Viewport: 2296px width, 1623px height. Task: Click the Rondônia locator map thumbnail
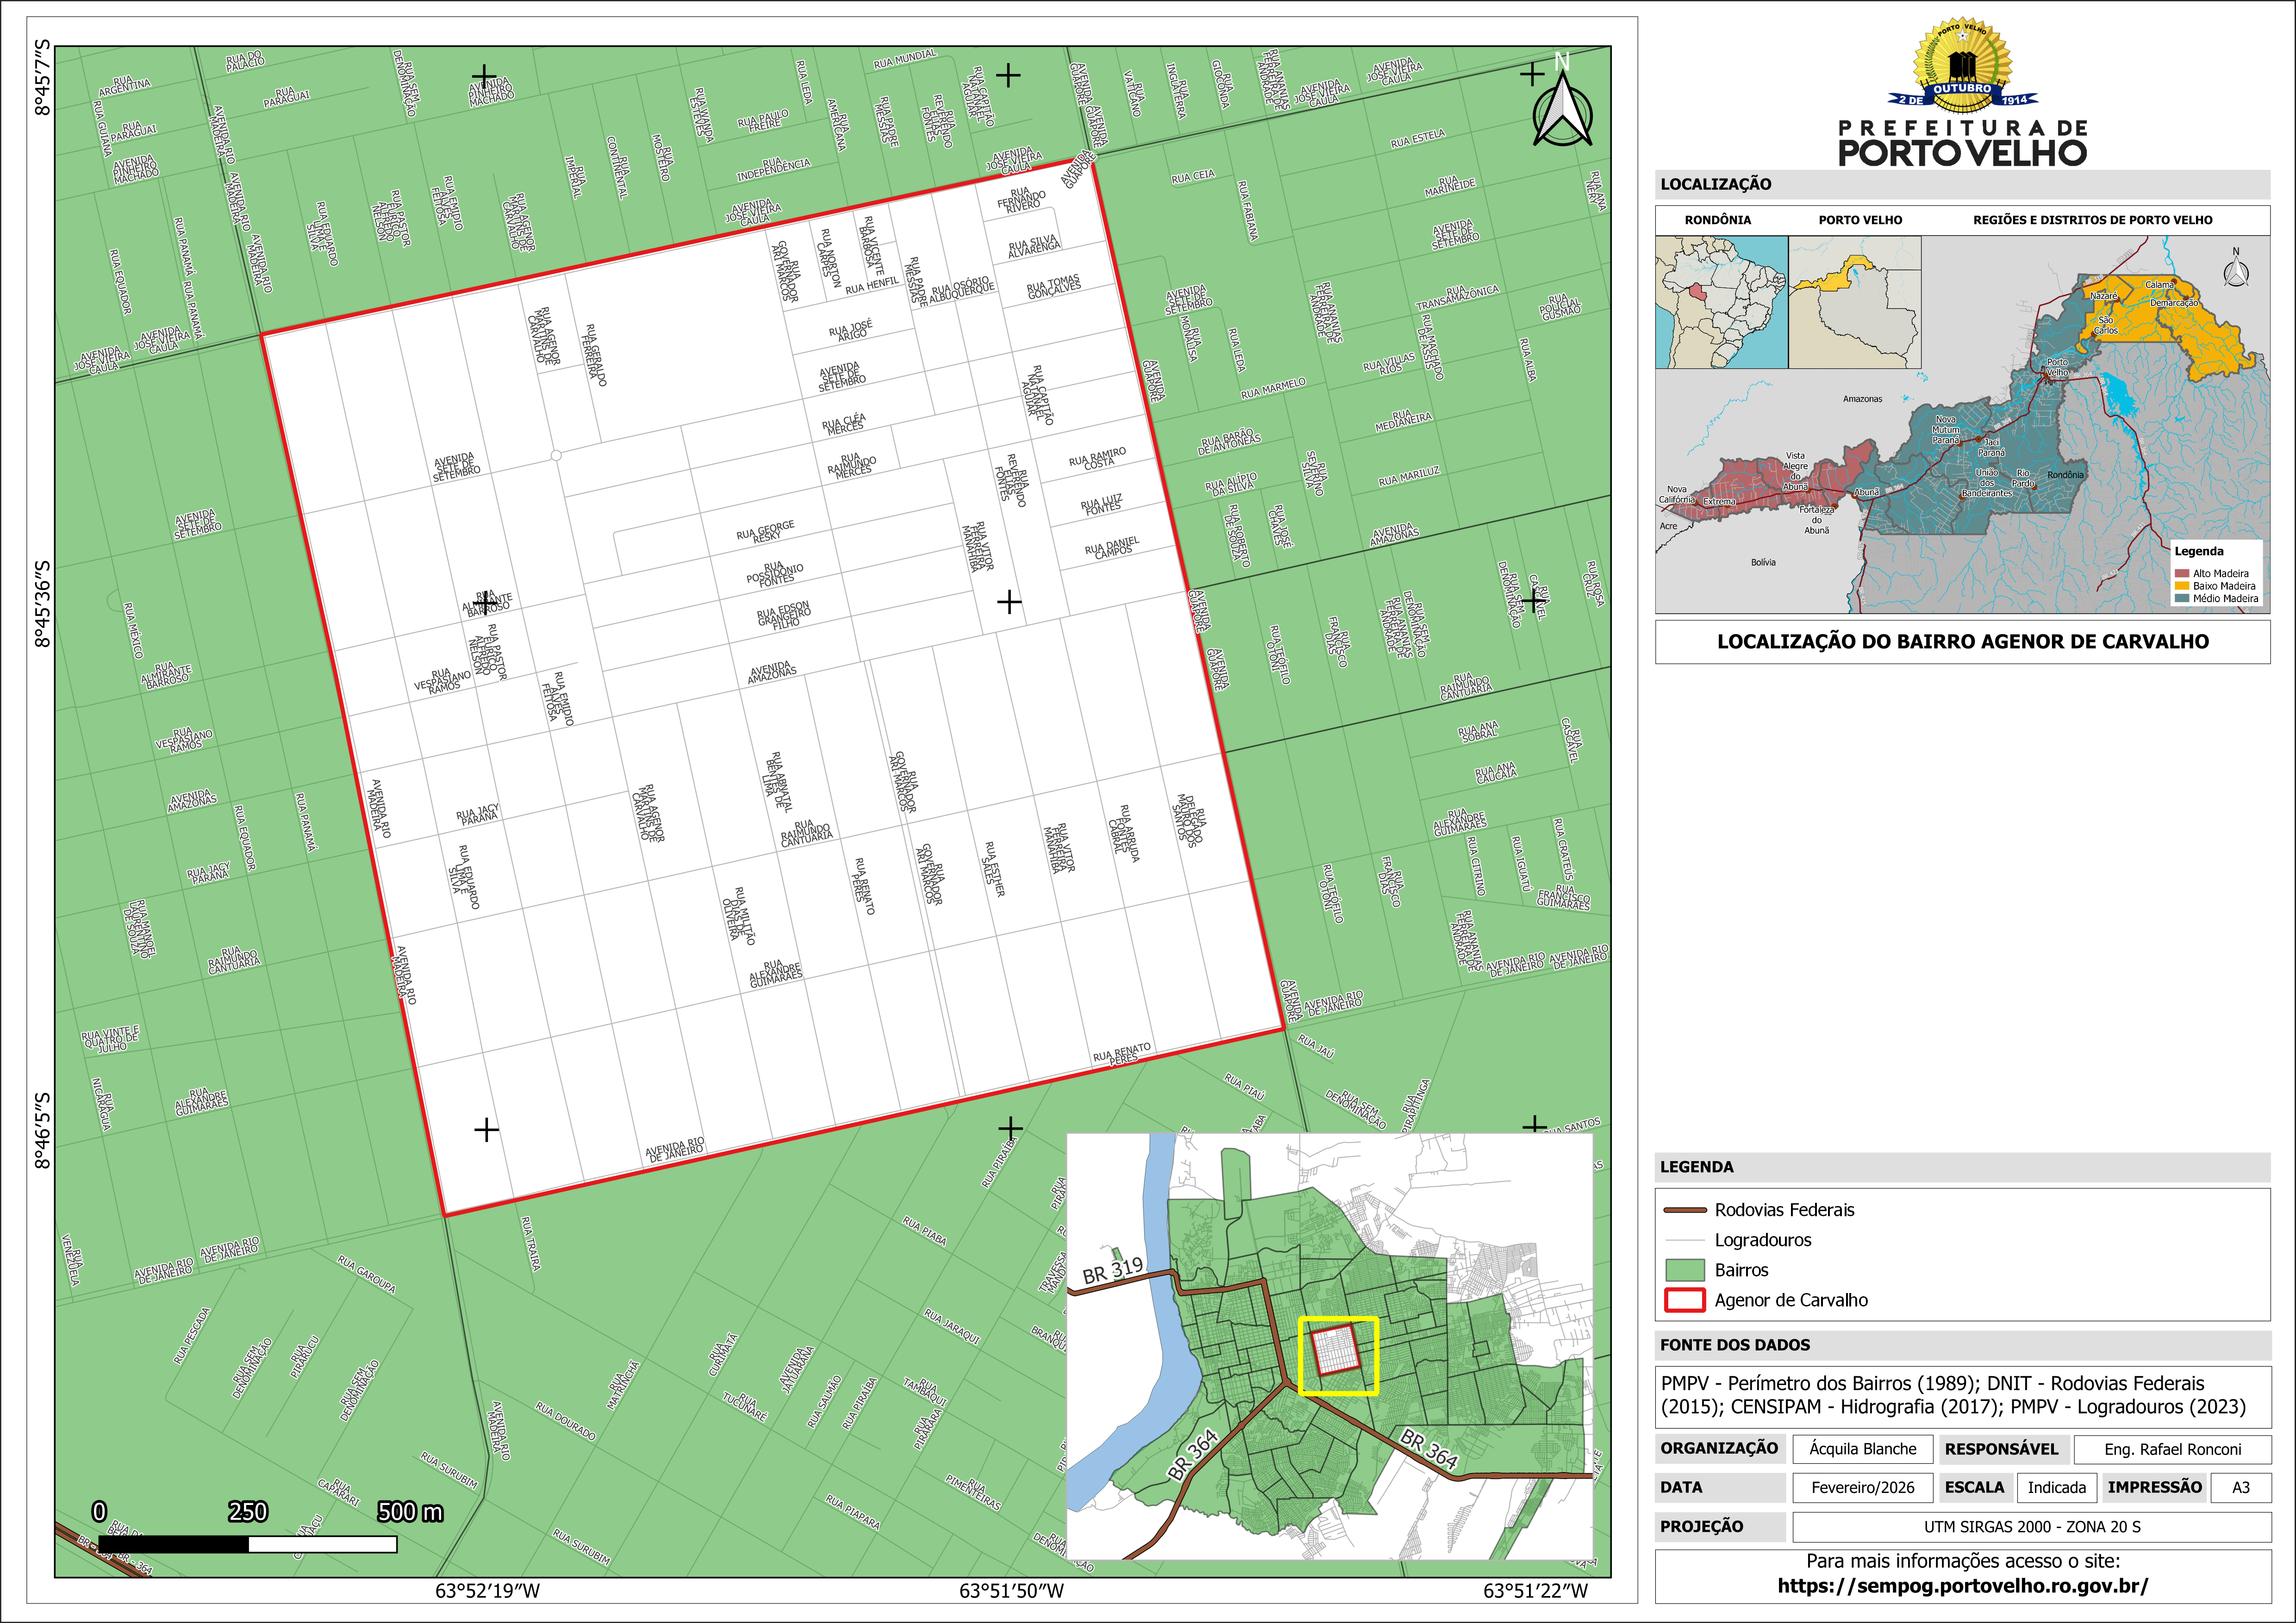pyautogui.click(x=1721, y=302)
